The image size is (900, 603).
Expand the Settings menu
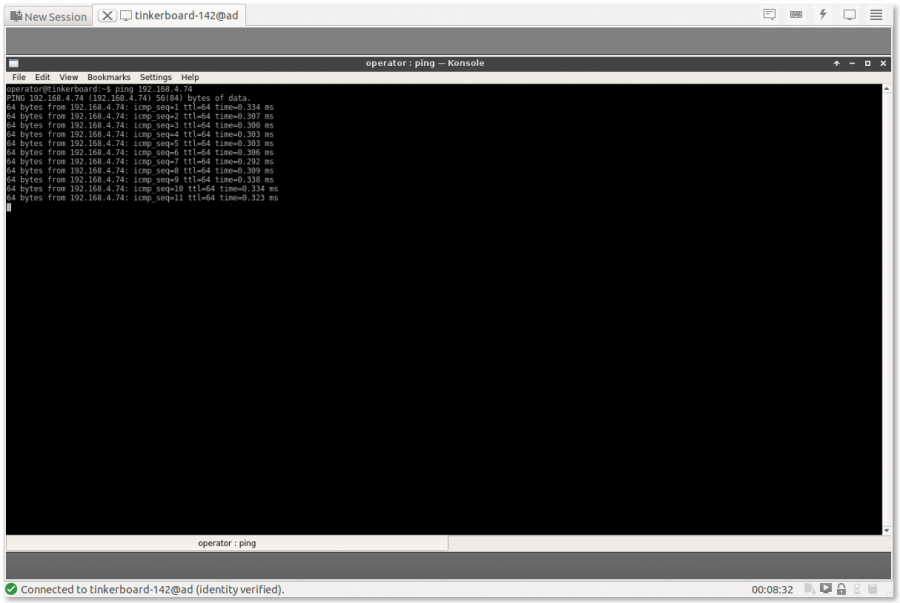(x=155, y=77)
